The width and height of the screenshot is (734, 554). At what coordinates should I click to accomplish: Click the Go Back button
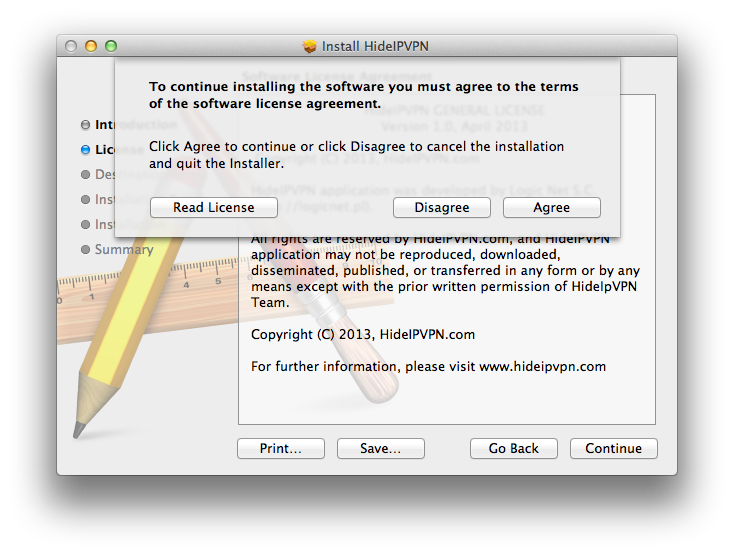tap(514, 449)
